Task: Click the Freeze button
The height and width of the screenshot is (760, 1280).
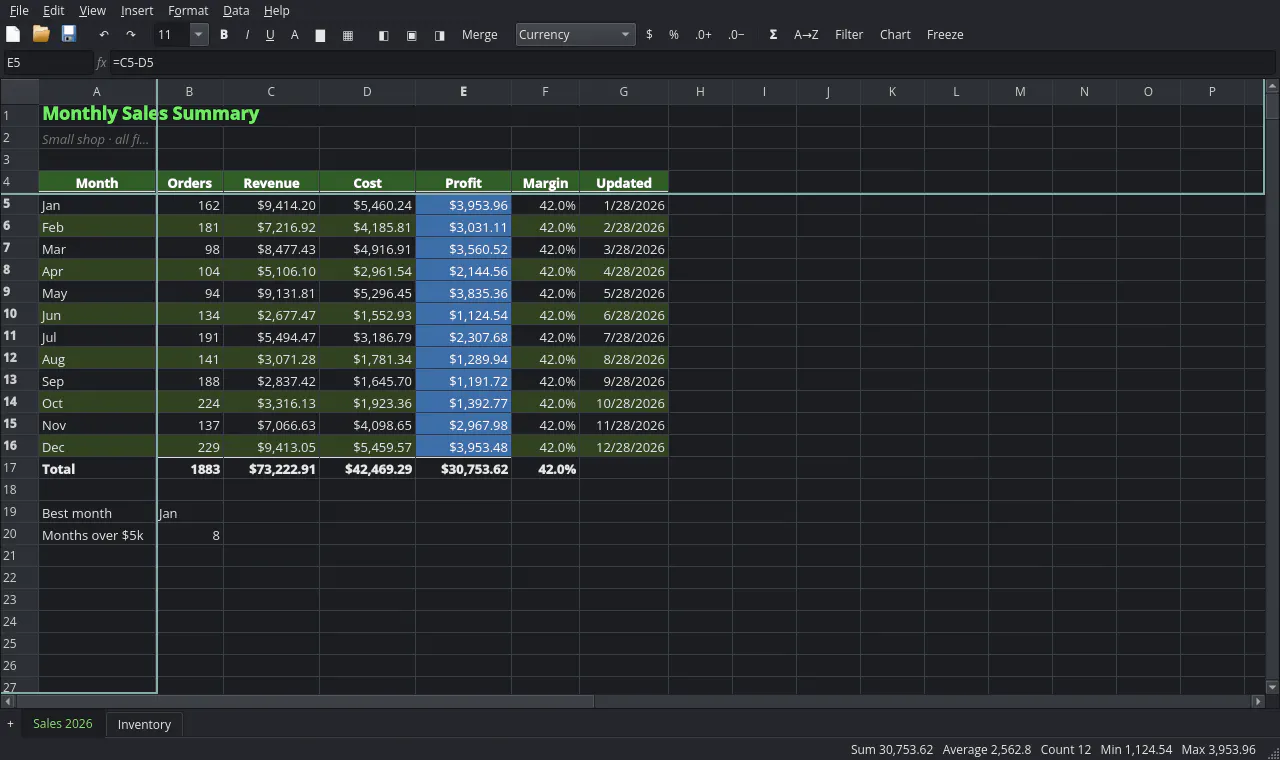Action: coord(945,34)
